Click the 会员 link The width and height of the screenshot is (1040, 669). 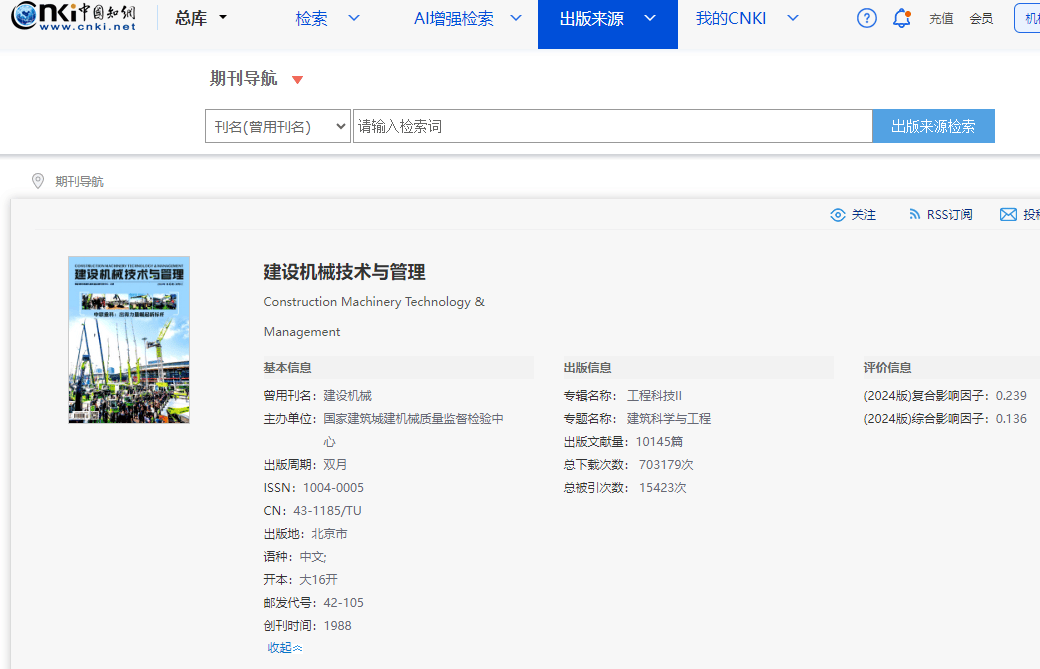click(x=981, y=19)
